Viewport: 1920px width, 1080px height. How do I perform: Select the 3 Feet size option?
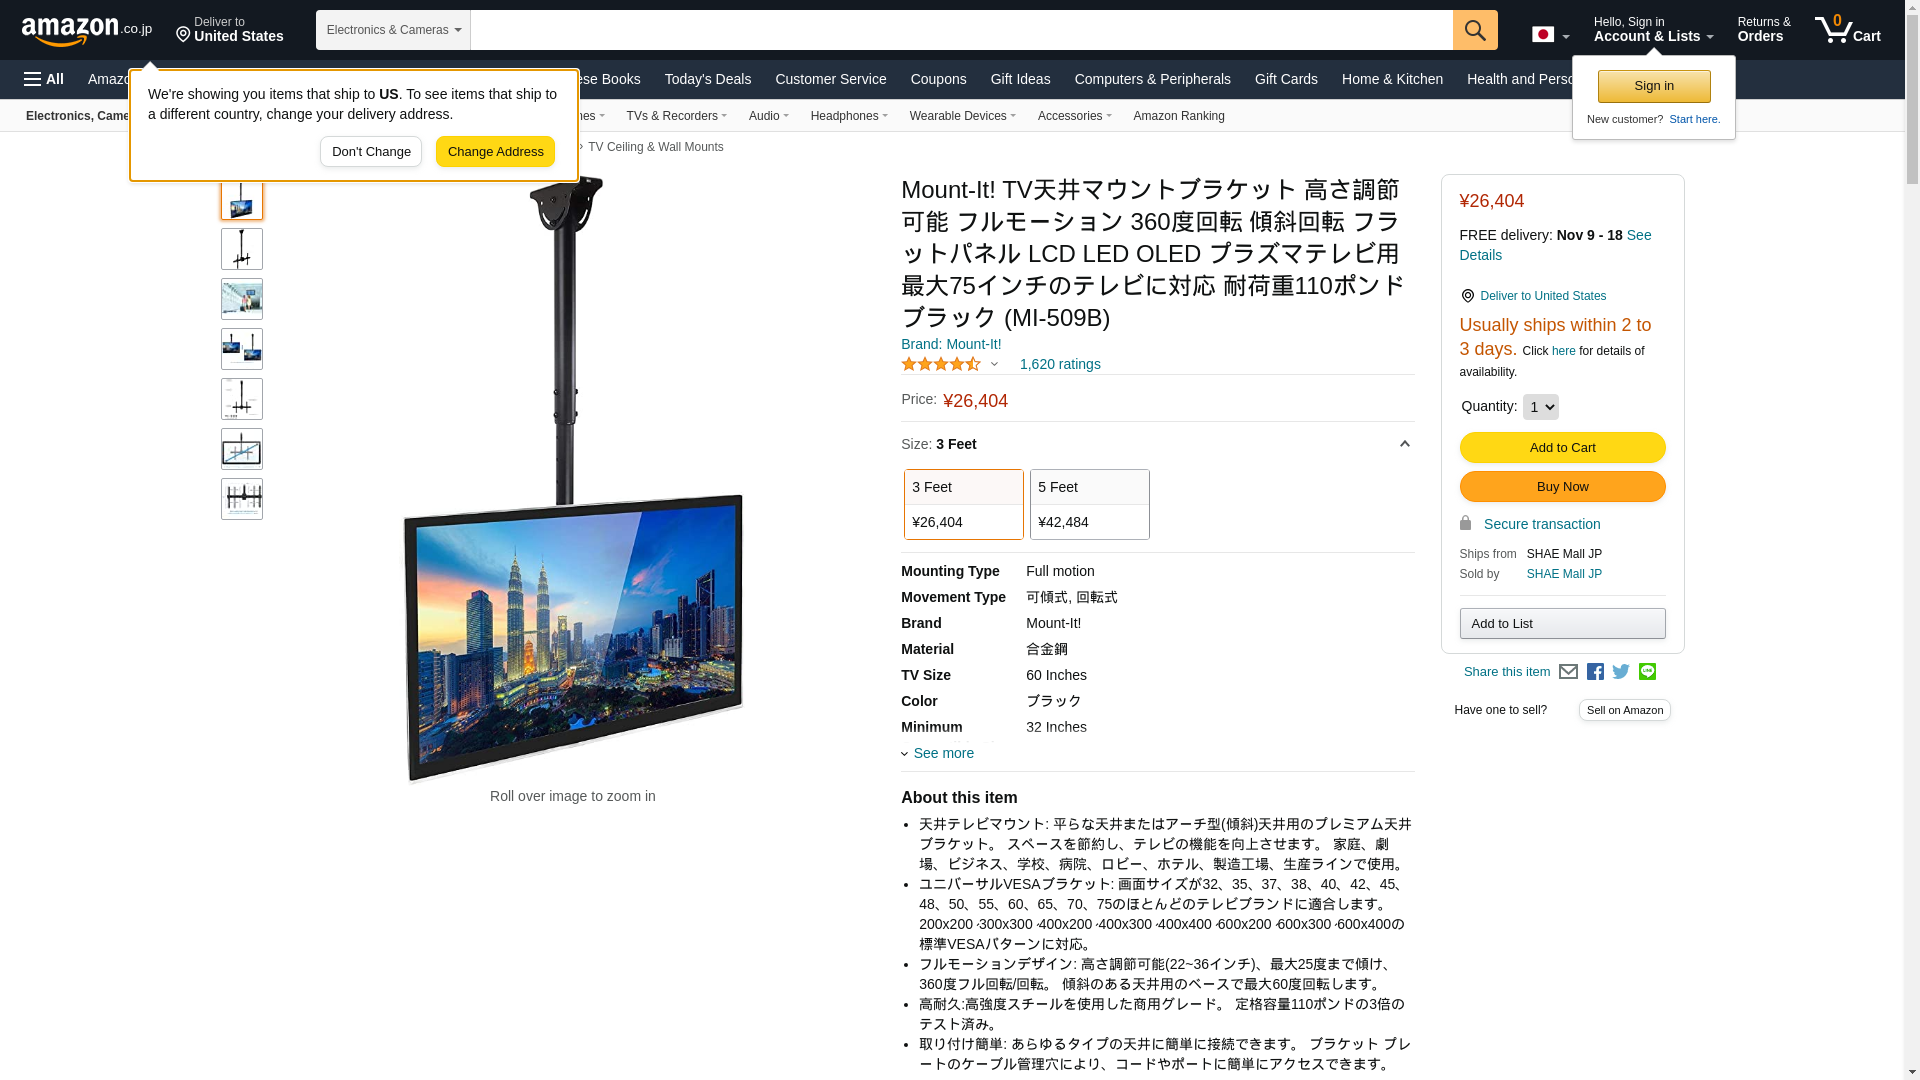tap(964, 504)
